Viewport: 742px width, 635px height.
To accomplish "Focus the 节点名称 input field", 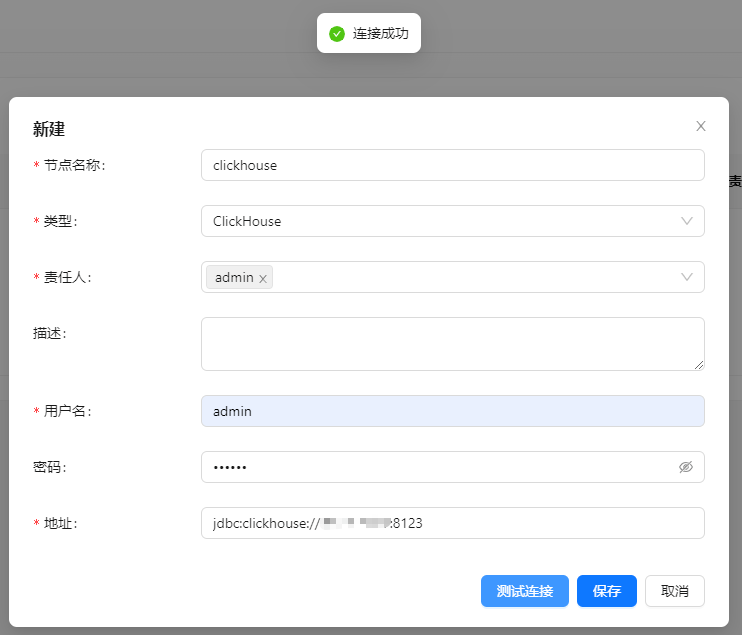I will pos(452,165).
